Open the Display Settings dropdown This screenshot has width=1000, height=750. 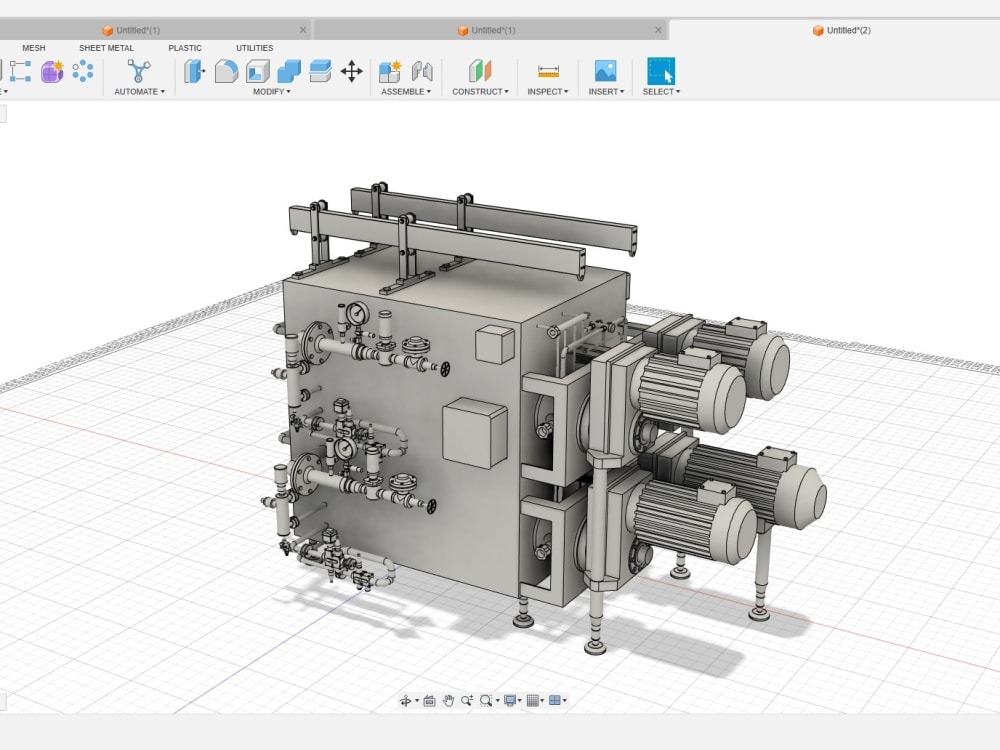[510, 700]
